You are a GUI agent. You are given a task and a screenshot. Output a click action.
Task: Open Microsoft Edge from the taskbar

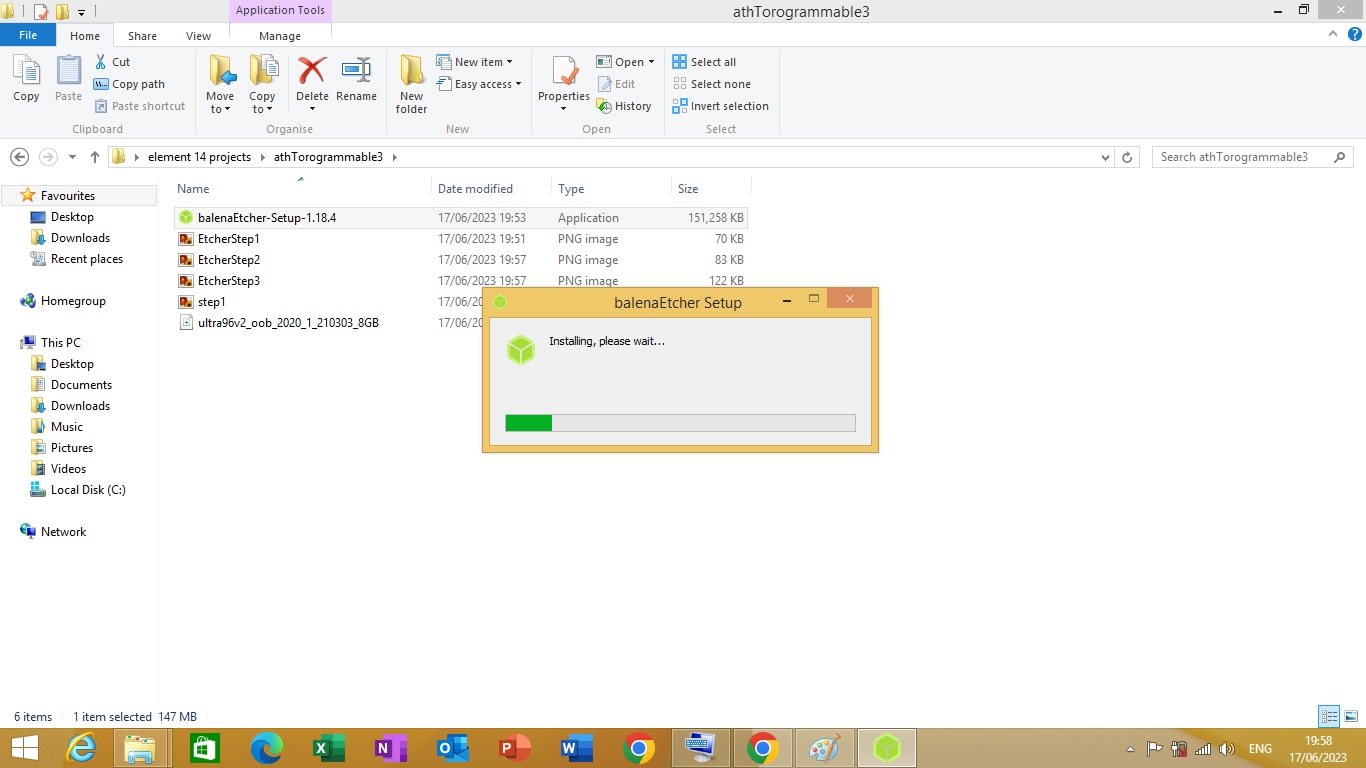tap(266, 748)
